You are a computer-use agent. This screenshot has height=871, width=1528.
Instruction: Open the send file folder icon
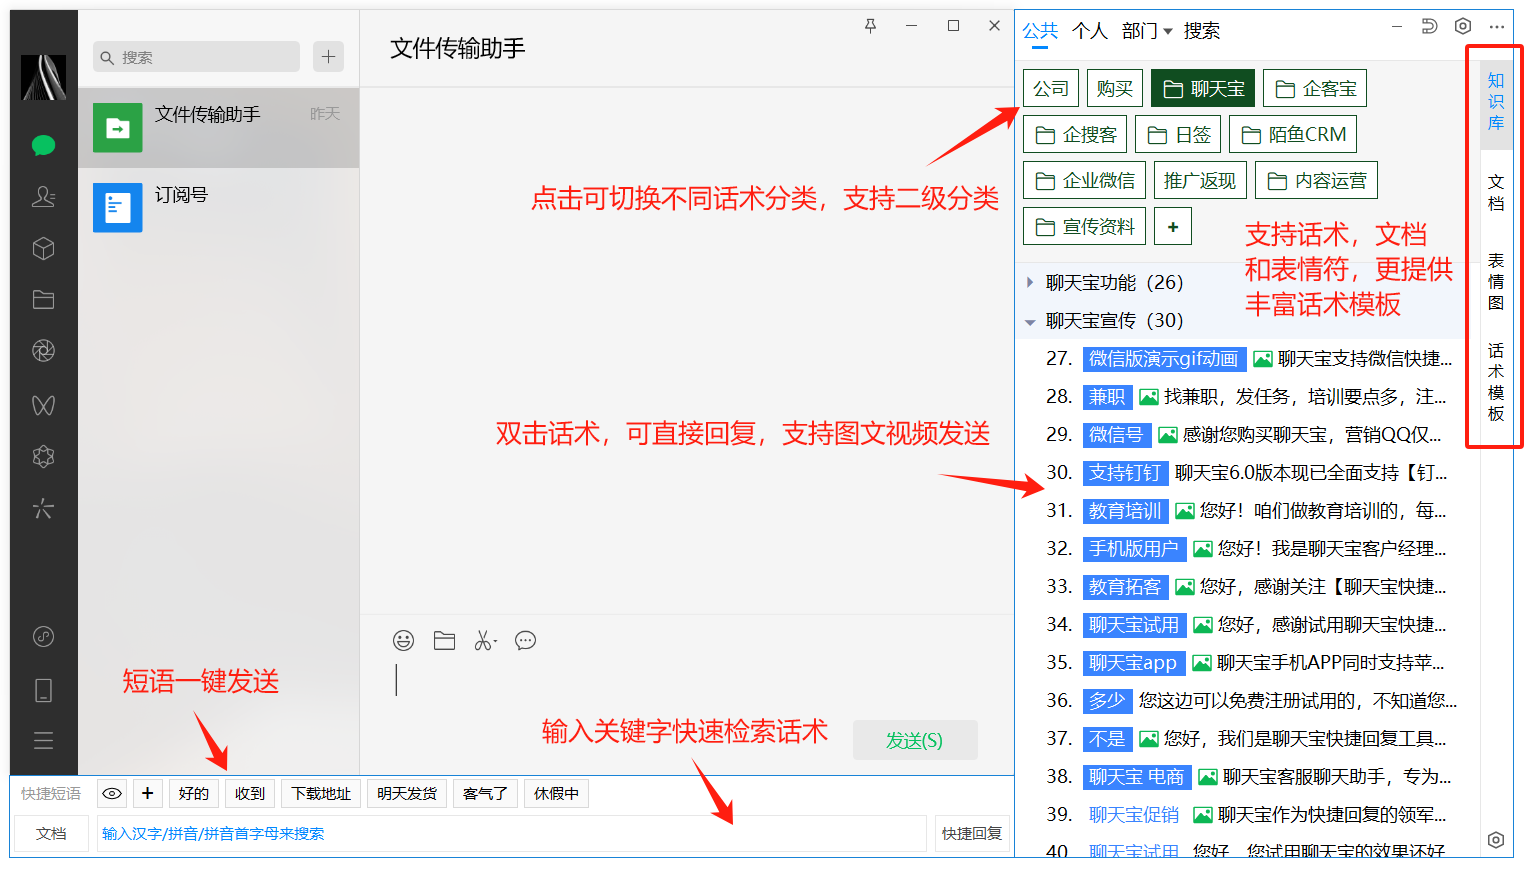click(x=444, y=641)
